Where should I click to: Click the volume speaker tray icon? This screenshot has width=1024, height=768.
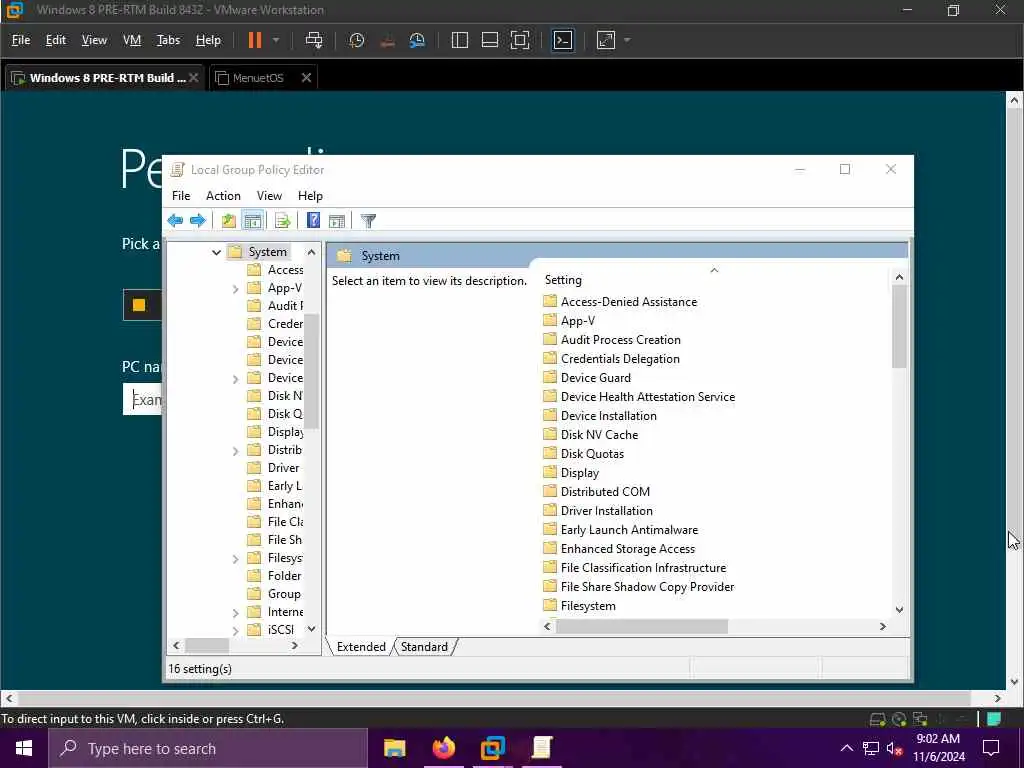pyautogui.click(x=893, y=749)
